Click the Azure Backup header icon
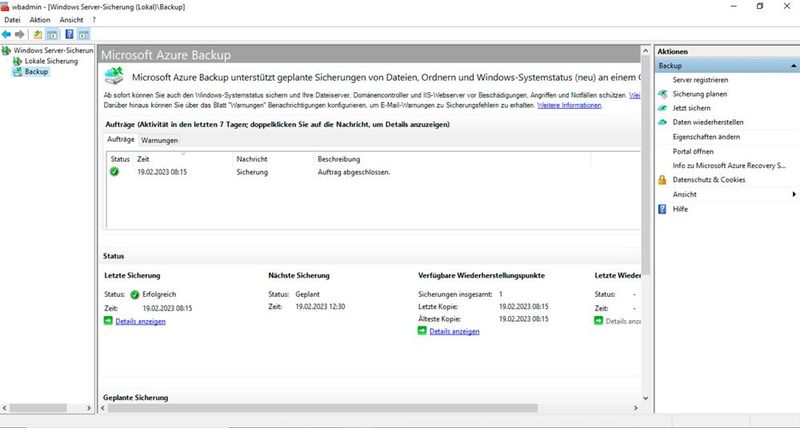This screenshot has width=800, height=428. [x=114, y=75]
